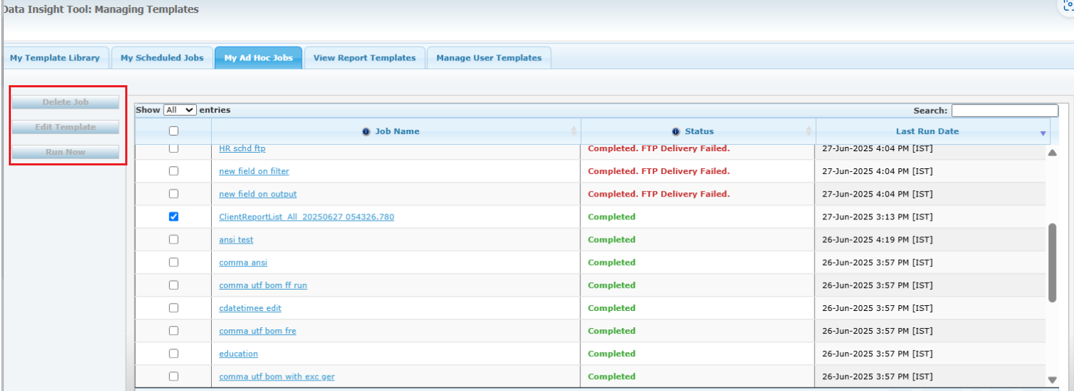Click Completed status for ansi test row
The width and height of the screenshot is (1074, 391).
(x=612, y=240)
